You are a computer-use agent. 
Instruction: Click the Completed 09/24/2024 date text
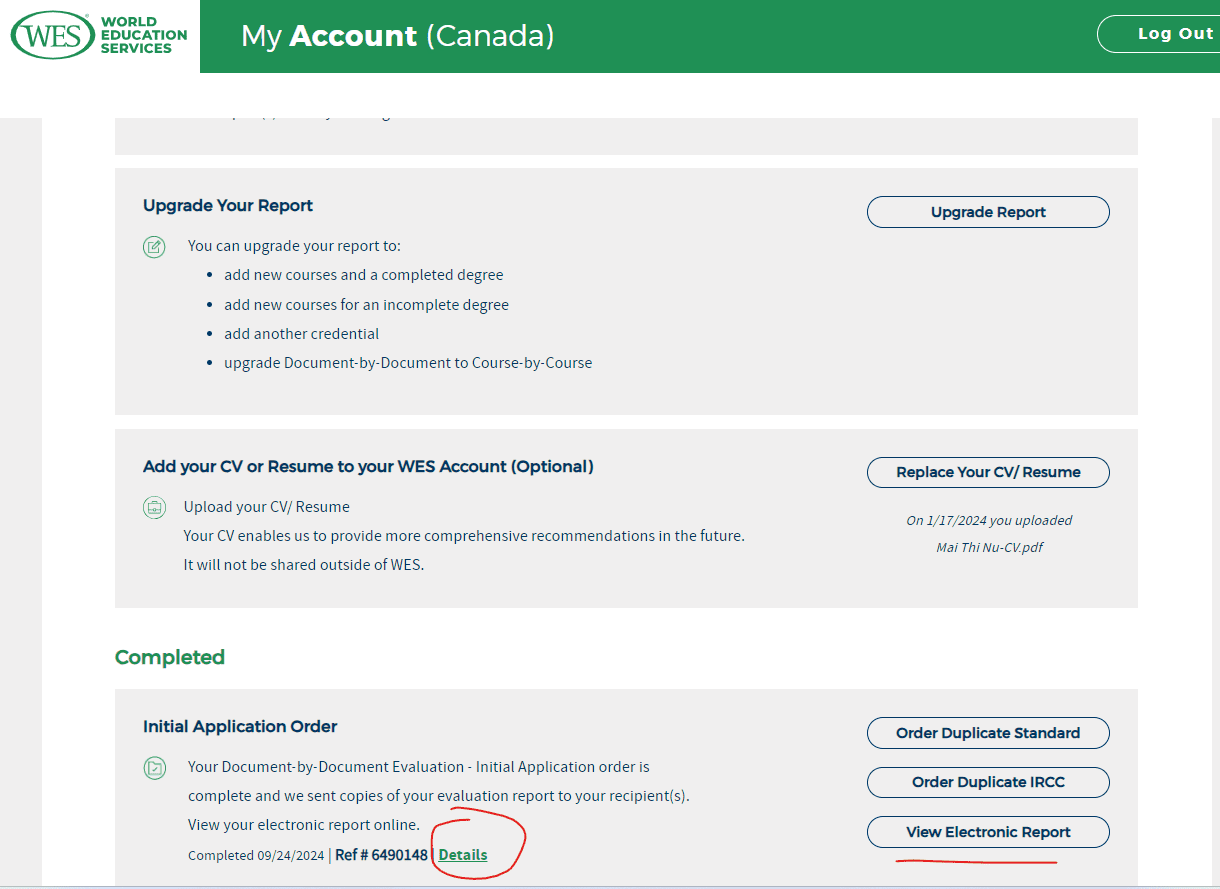coord(256,855)
